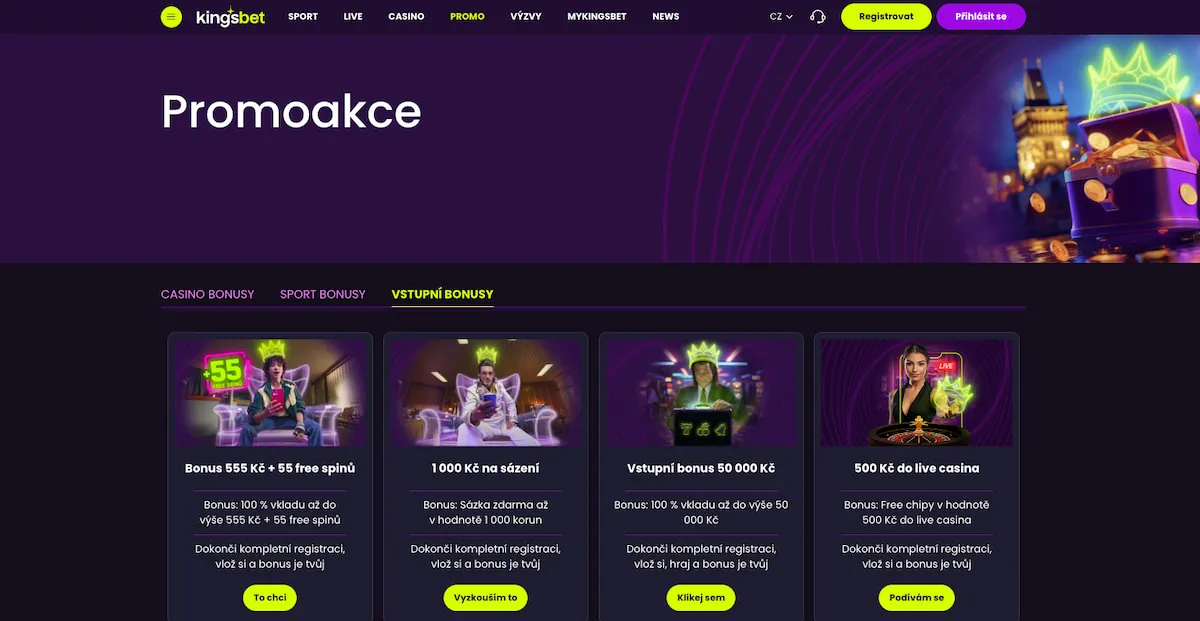This screenshot has width=1200, height=621.
Task: Open the live casino roulette promo image
Action: pos(917,393)
